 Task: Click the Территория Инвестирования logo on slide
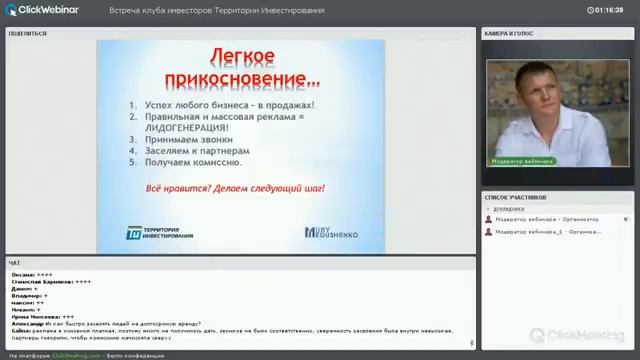(x=160, y=233)
